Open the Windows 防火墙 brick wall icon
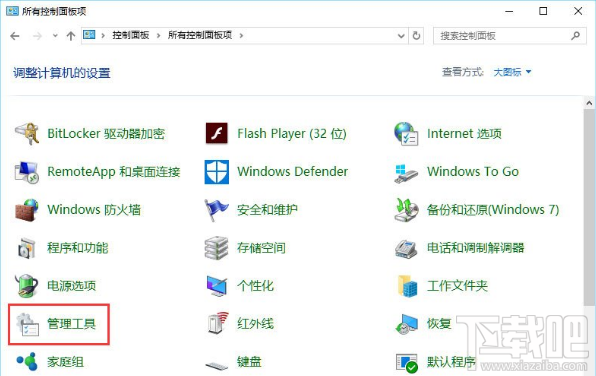596x376 pixels. [x=27, y=210]
